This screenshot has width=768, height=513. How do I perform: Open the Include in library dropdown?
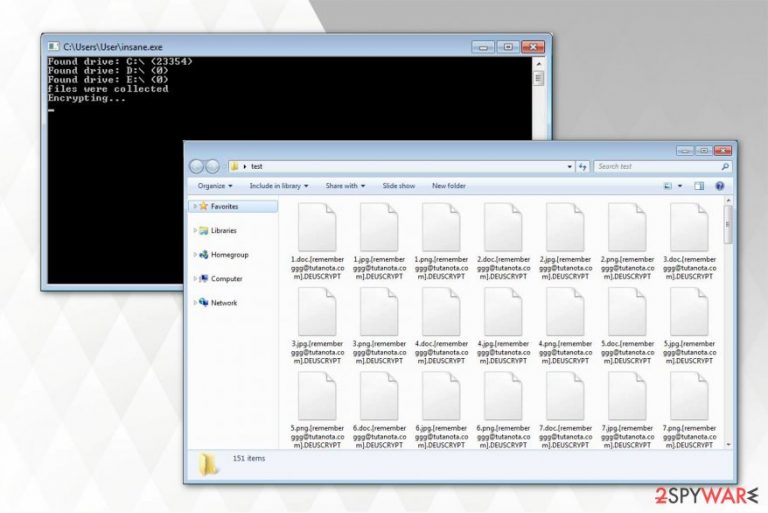(279, 186)
